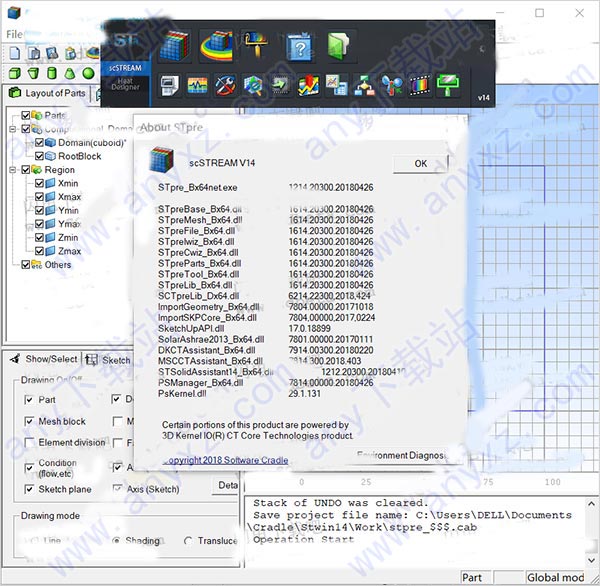Create a green cylinder part
The height and width of the screenshot is (586, 600).
(52, 73)
